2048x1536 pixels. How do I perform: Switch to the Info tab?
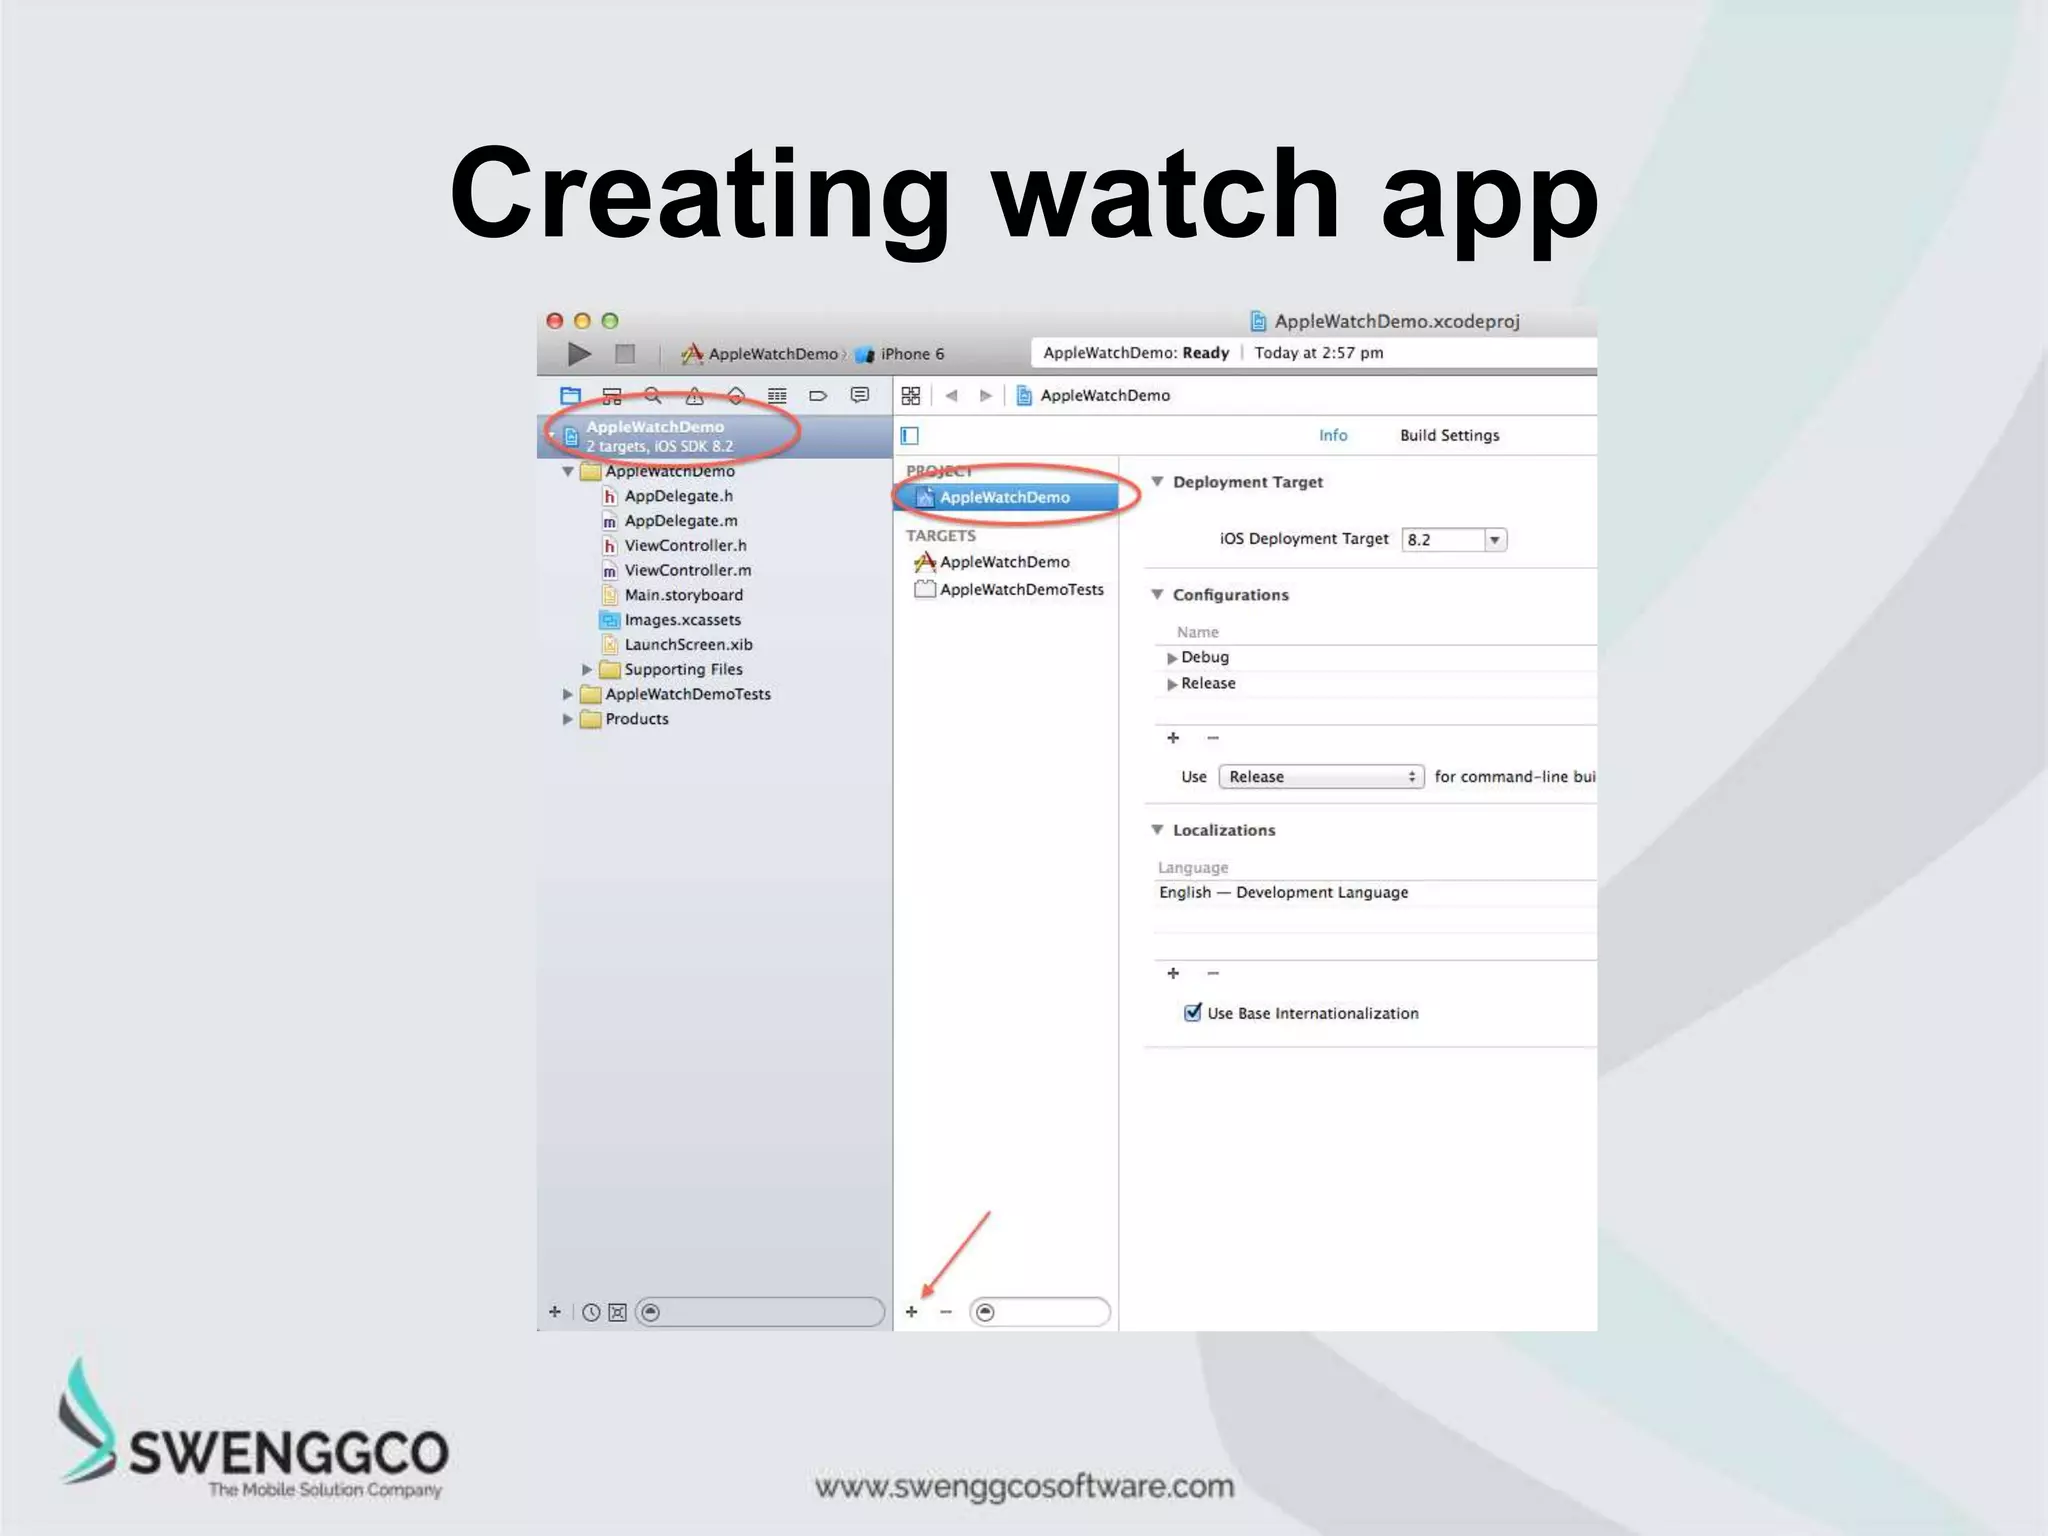pyautogui.click(x=1333, y=435)
